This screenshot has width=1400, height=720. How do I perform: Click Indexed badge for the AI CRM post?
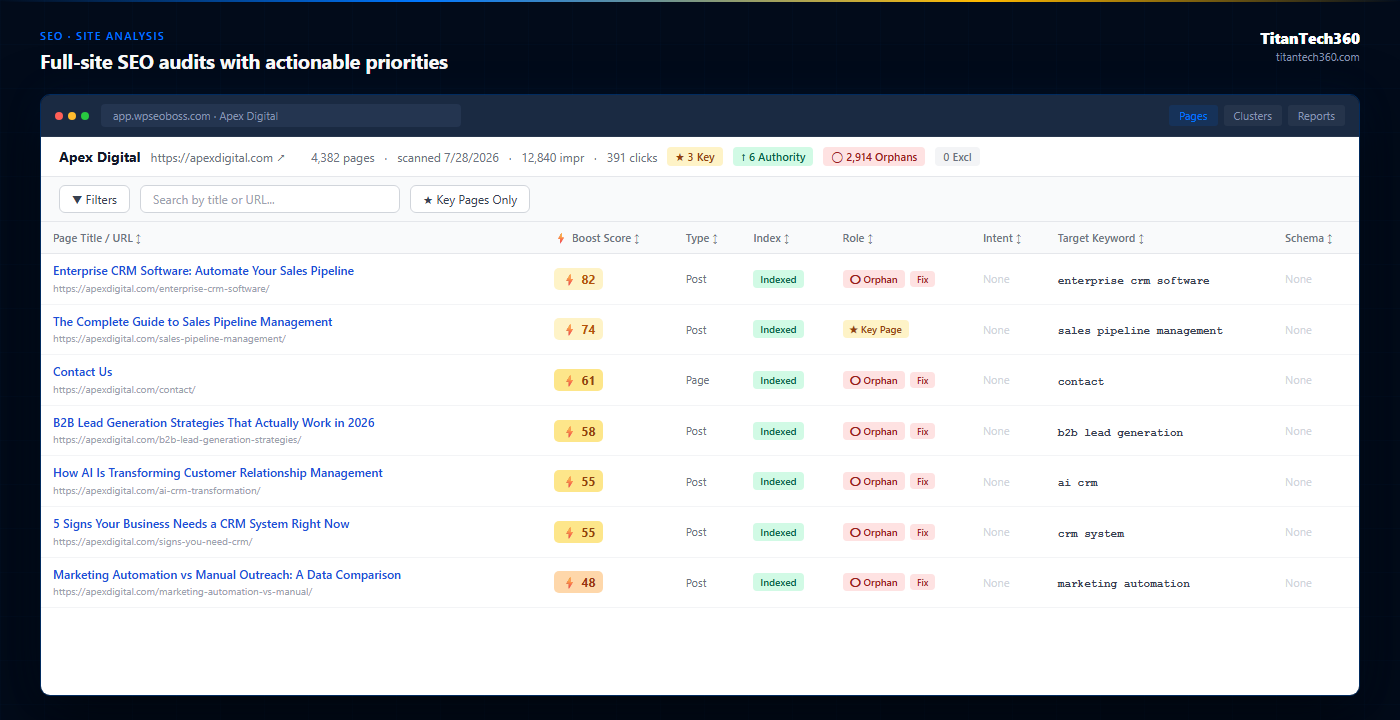(x=778, y=482)
